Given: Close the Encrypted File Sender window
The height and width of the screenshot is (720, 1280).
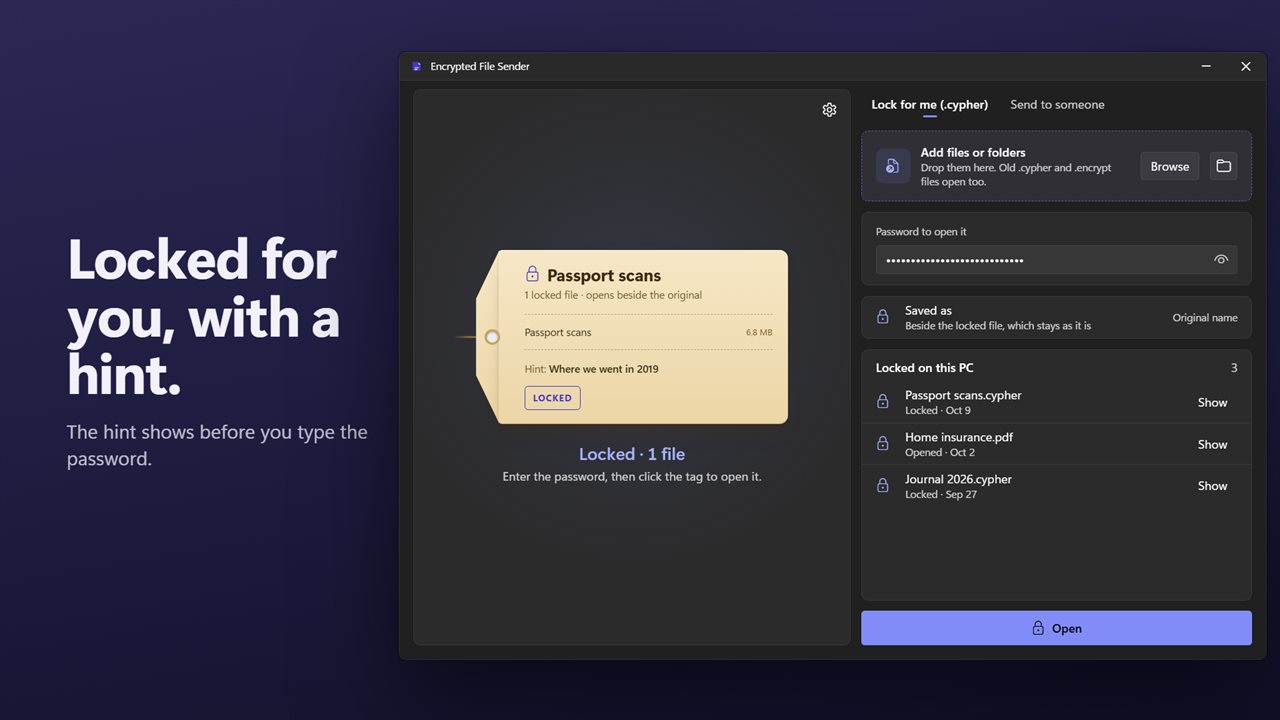Looking at the screenshot, I should [1245, 67].
